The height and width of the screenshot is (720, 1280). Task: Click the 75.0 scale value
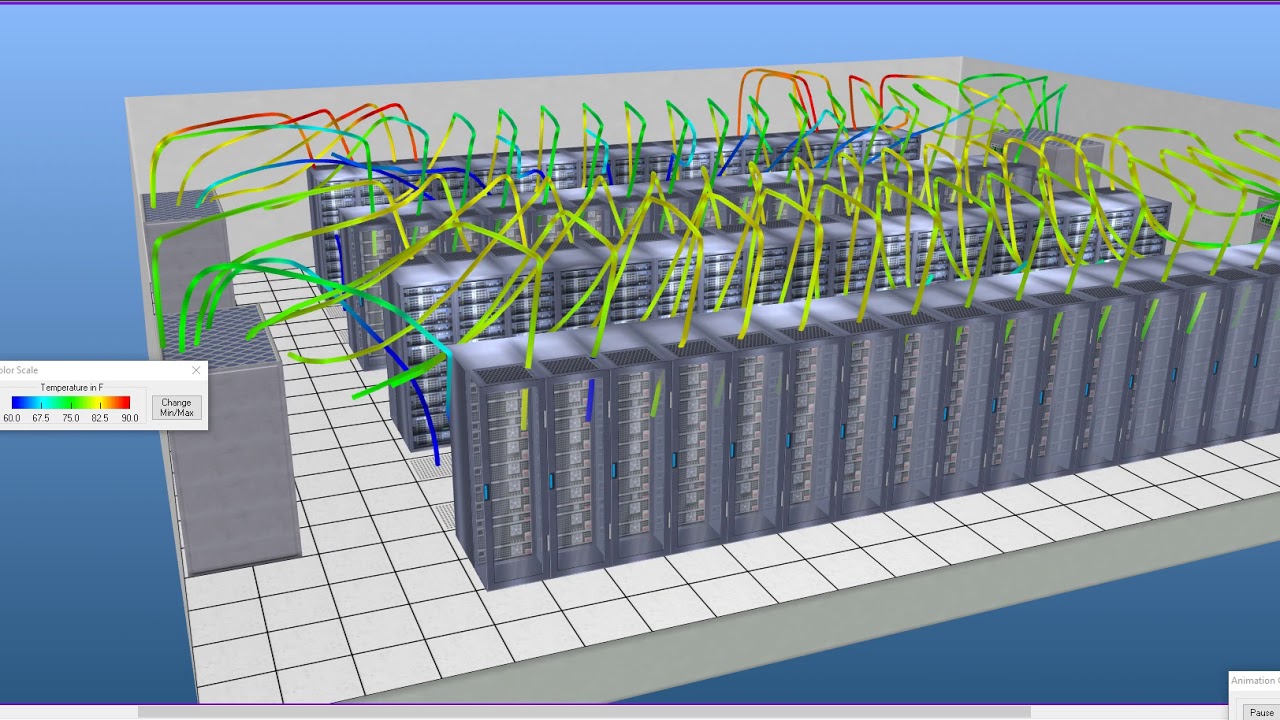pyautogui.click(x=71, y=418)
